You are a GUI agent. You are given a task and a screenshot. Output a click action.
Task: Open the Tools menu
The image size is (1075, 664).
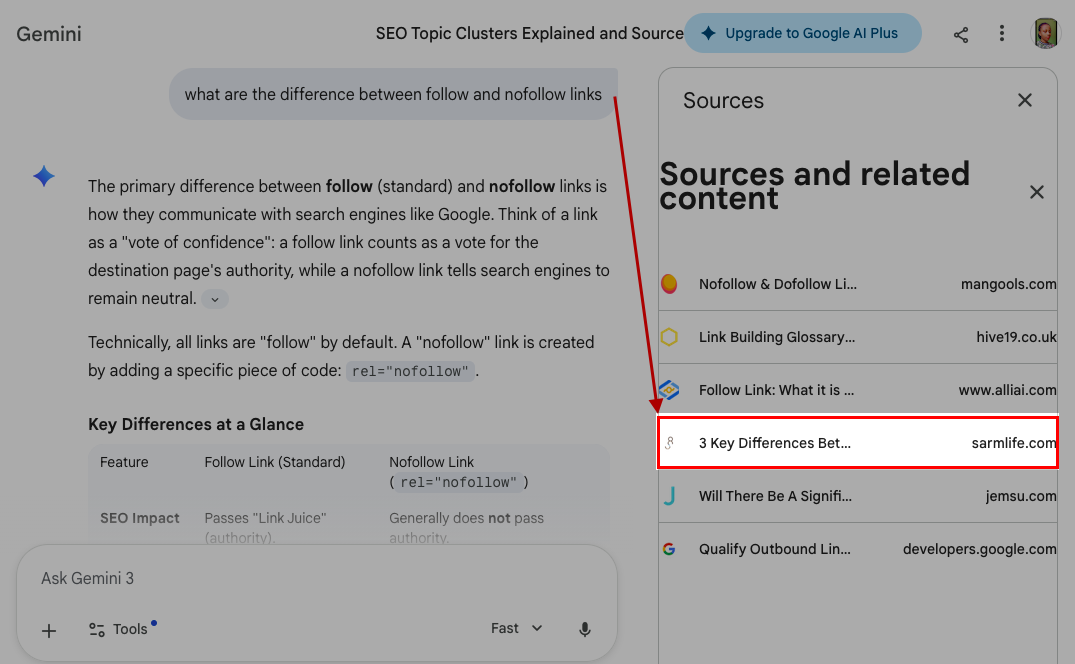tap(120, 629)
